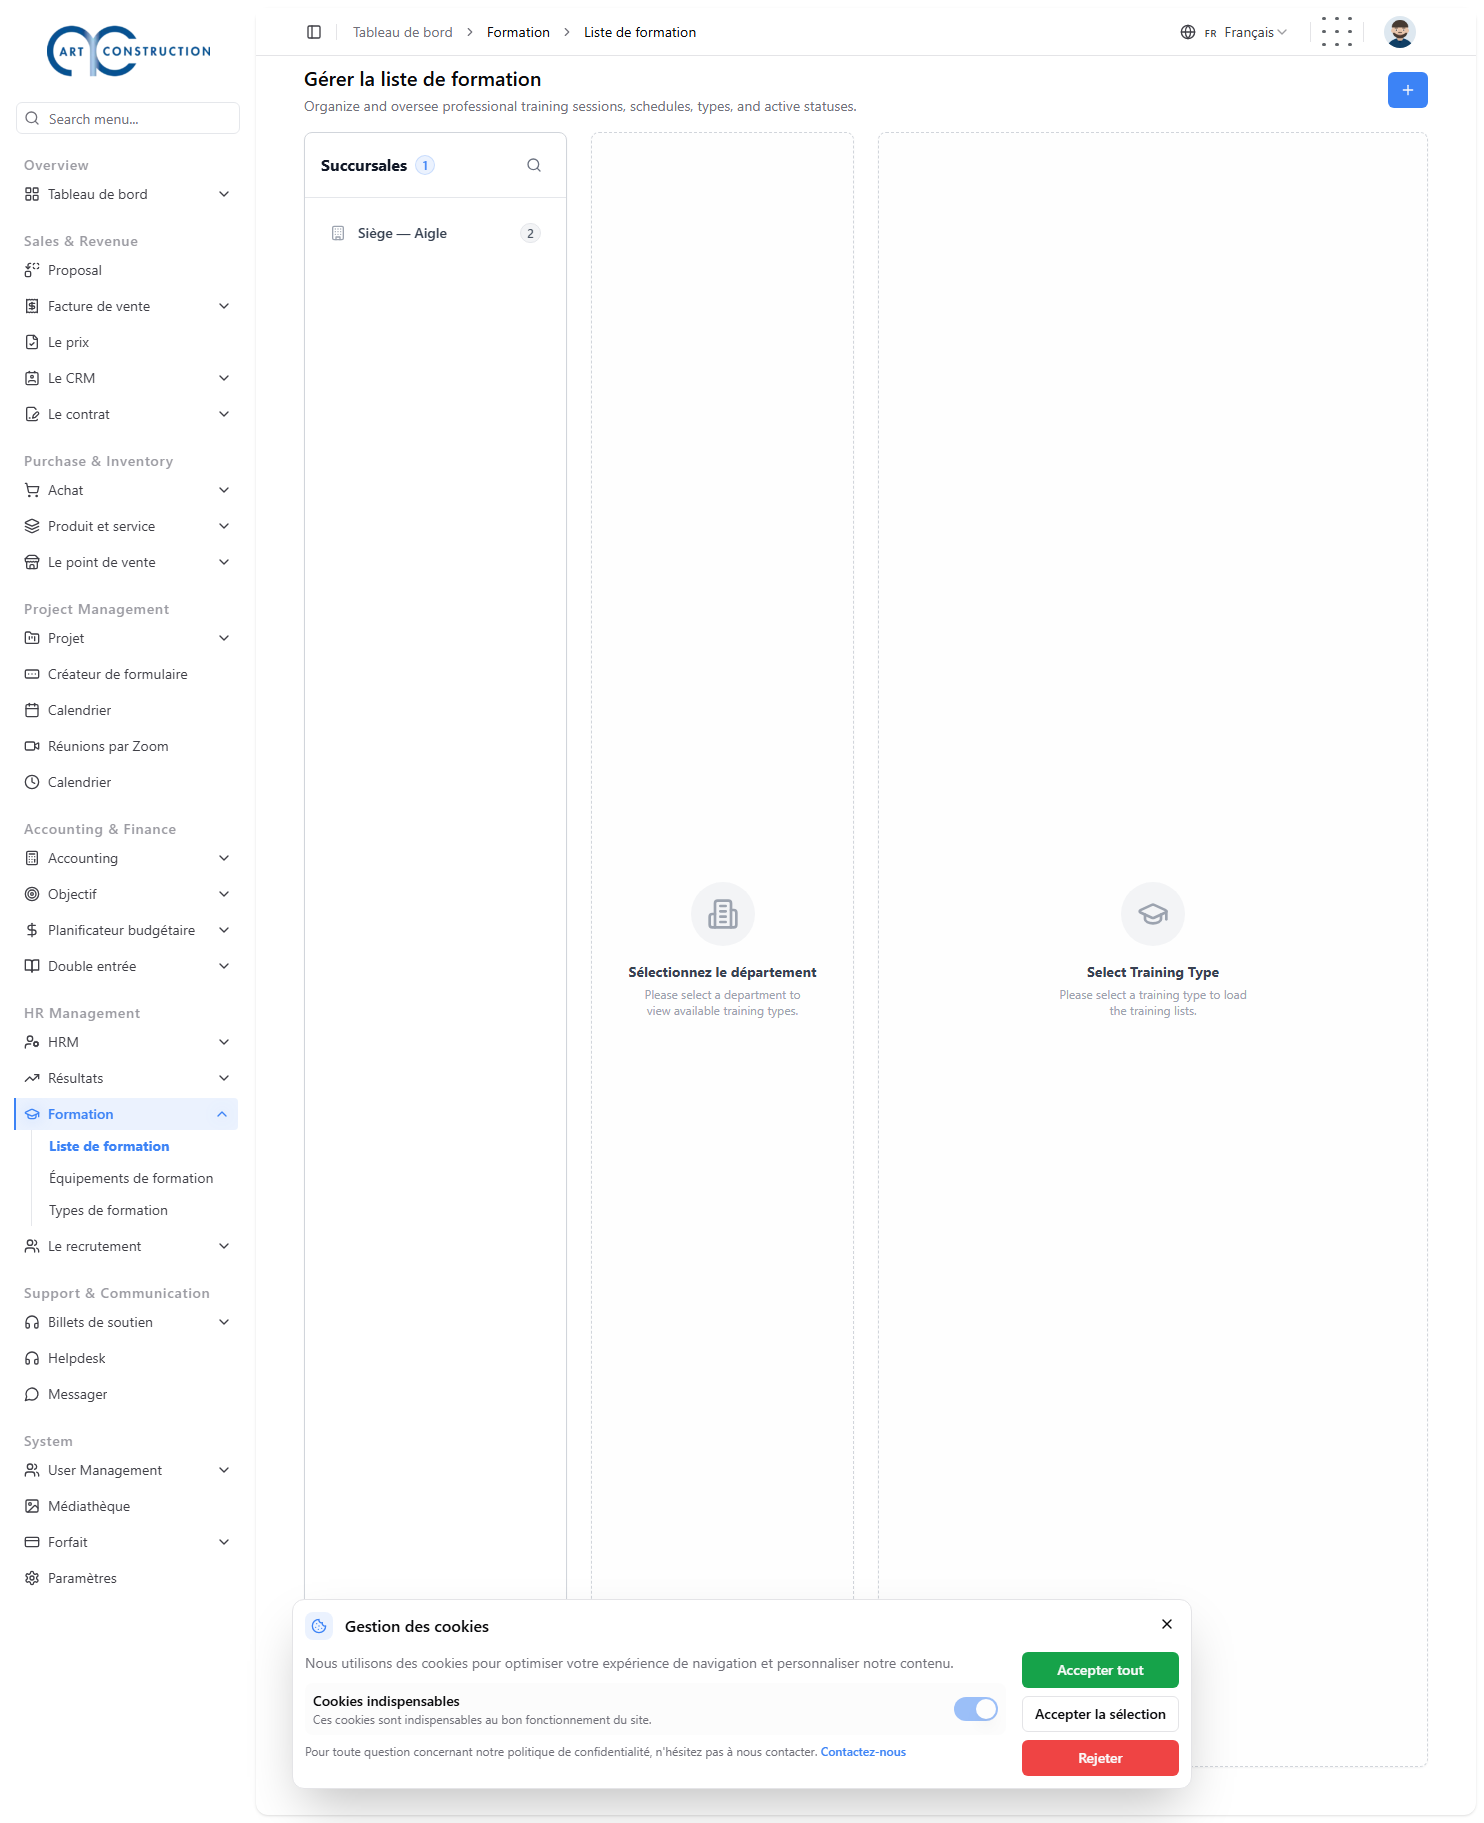Viewport: 1484px width, 1823px height.
Task: Click the Médiathèque sidebar icon
Action: (32, 1506)
